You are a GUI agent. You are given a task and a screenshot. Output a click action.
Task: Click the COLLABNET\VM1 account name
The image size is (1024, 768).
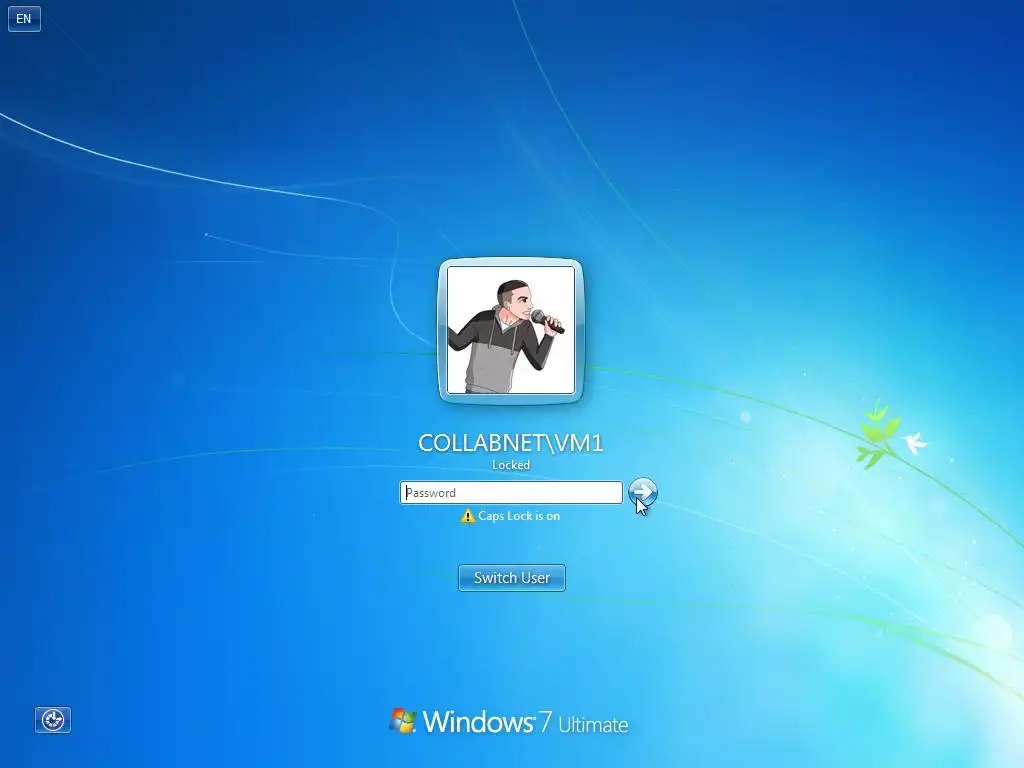(511, 443)
